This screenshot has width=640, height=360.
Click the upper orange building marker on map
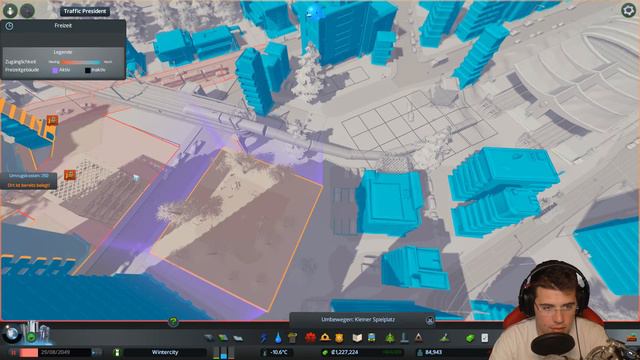click(52, 120)
